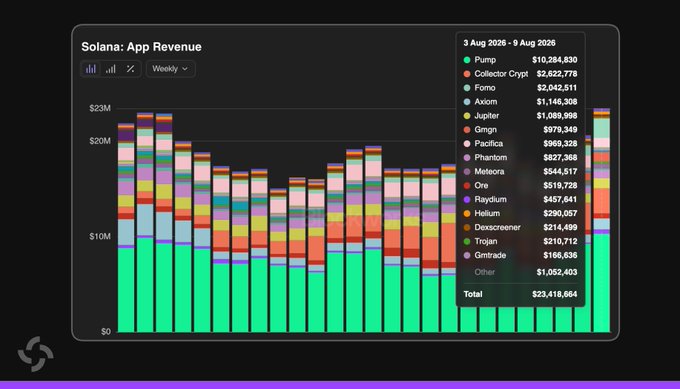This screenshot has width=680, height=389.
Task: Click the Blockworks logo in the corner
Action: click(36, 354)
